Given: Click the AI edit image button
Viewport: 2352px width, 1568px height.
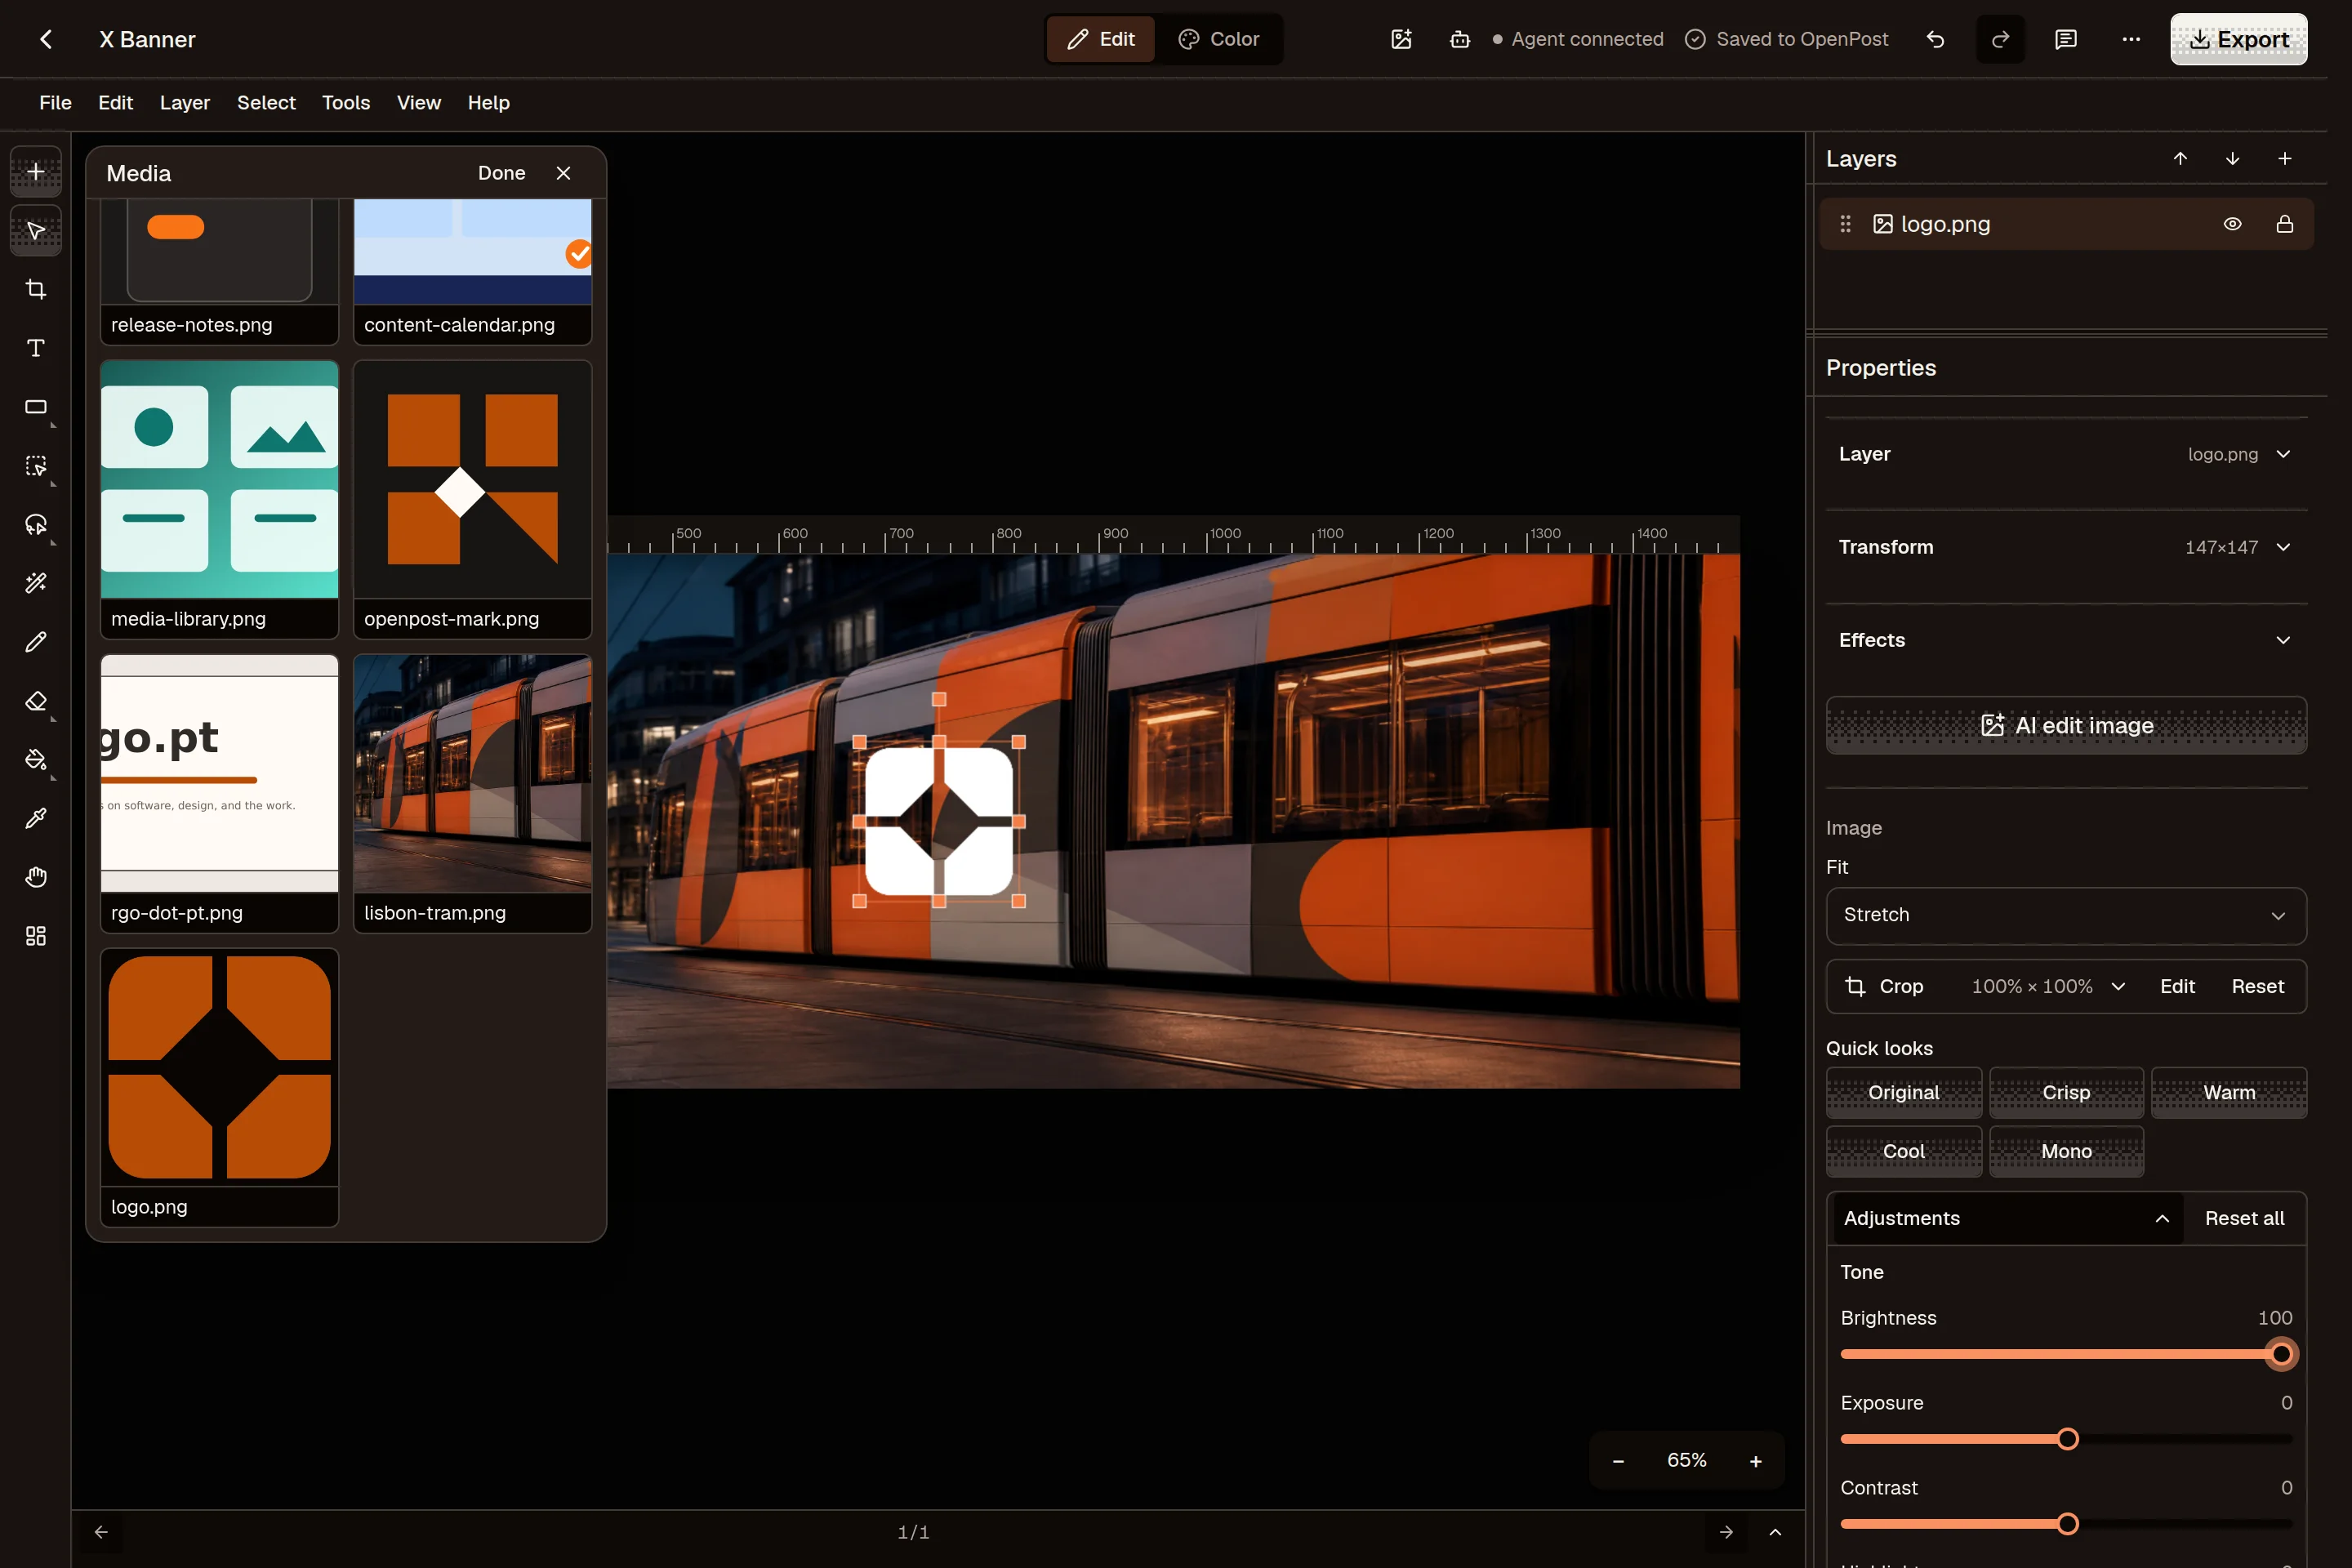Looking at the screenshot, I should [2067, 725].
